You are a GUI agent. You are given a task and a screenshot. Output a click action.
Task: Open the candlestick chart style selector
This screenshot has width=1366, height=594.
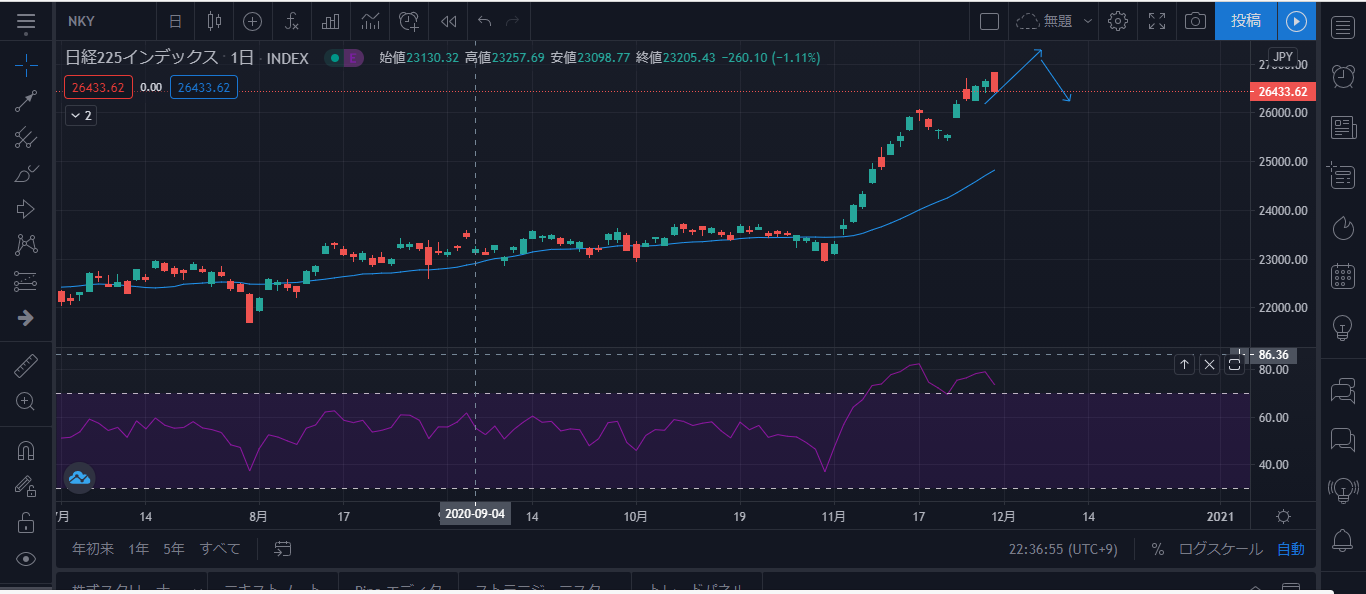213,21
